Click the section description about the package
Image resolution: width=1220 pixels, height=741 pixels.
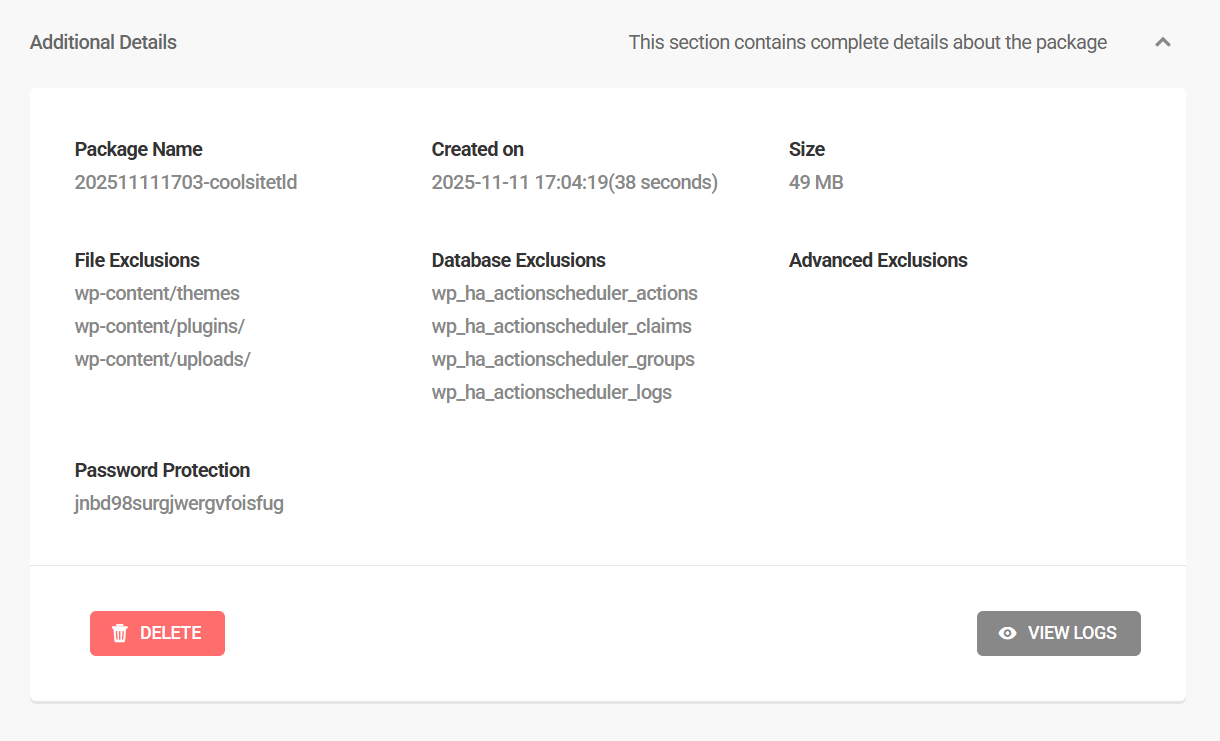tap(867, 42)
